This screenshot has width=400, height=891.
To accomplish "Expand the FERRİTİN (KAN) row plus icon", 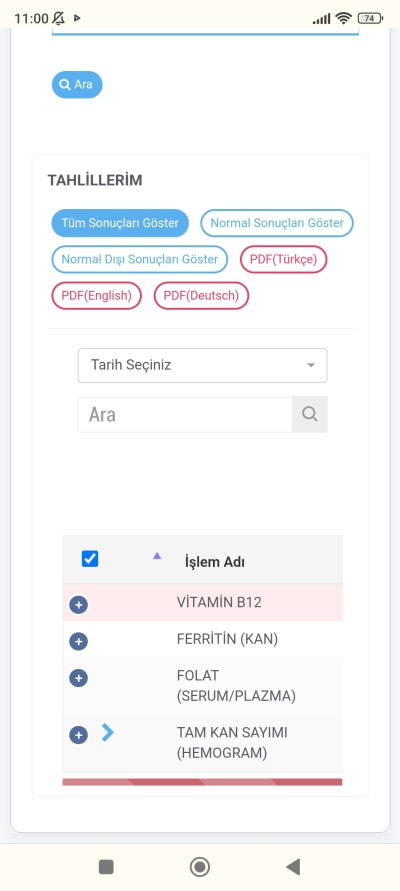I will (78, 642).
